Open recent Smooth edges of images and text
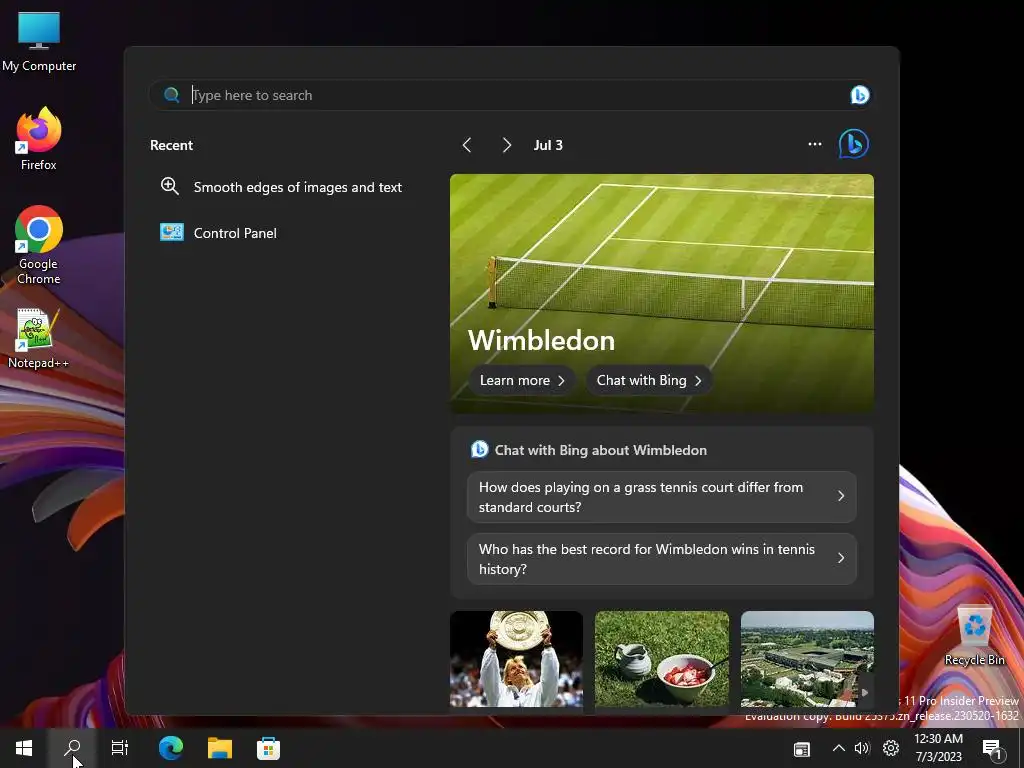 281,187
